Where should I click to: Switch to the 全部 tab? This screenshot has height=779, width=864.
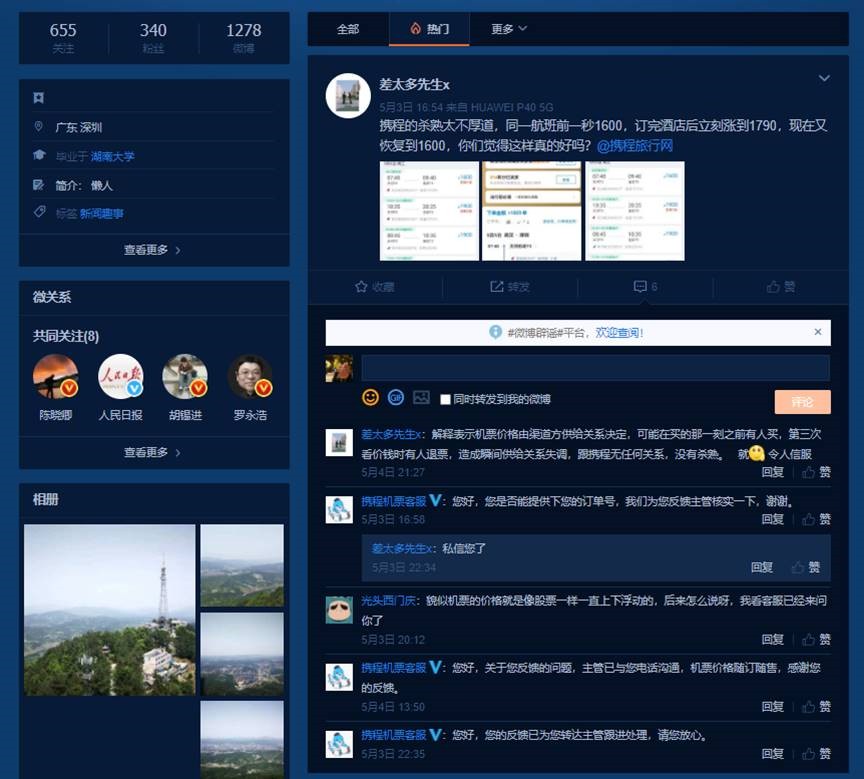pyautogui.click(x=348, y=29)
